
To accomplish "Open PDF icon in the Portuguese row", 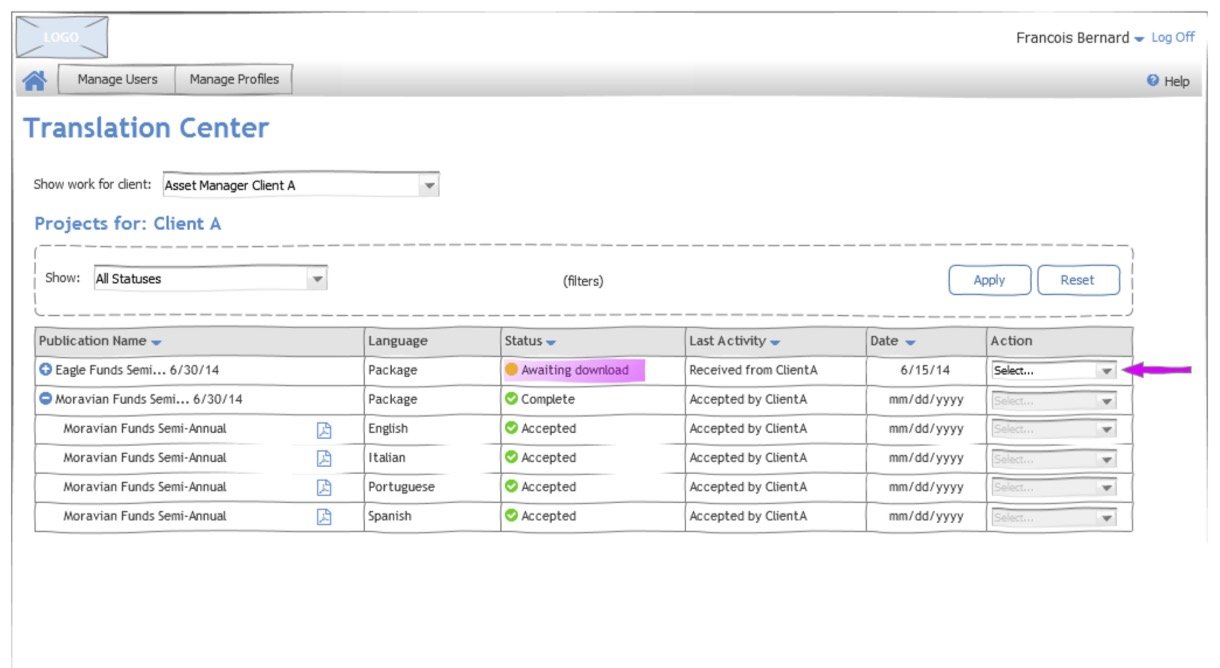I will coord(324,487).
